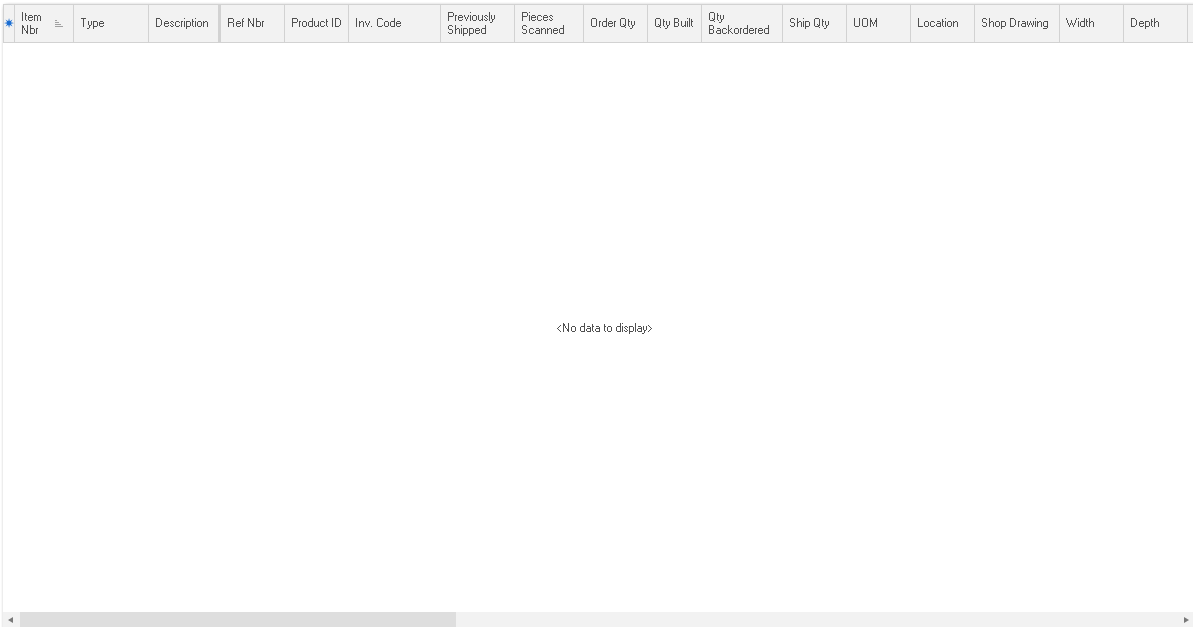Screen dimensions: 1193x627
Task: Select the Previously Shipped column header
Action: click(476, 23)
